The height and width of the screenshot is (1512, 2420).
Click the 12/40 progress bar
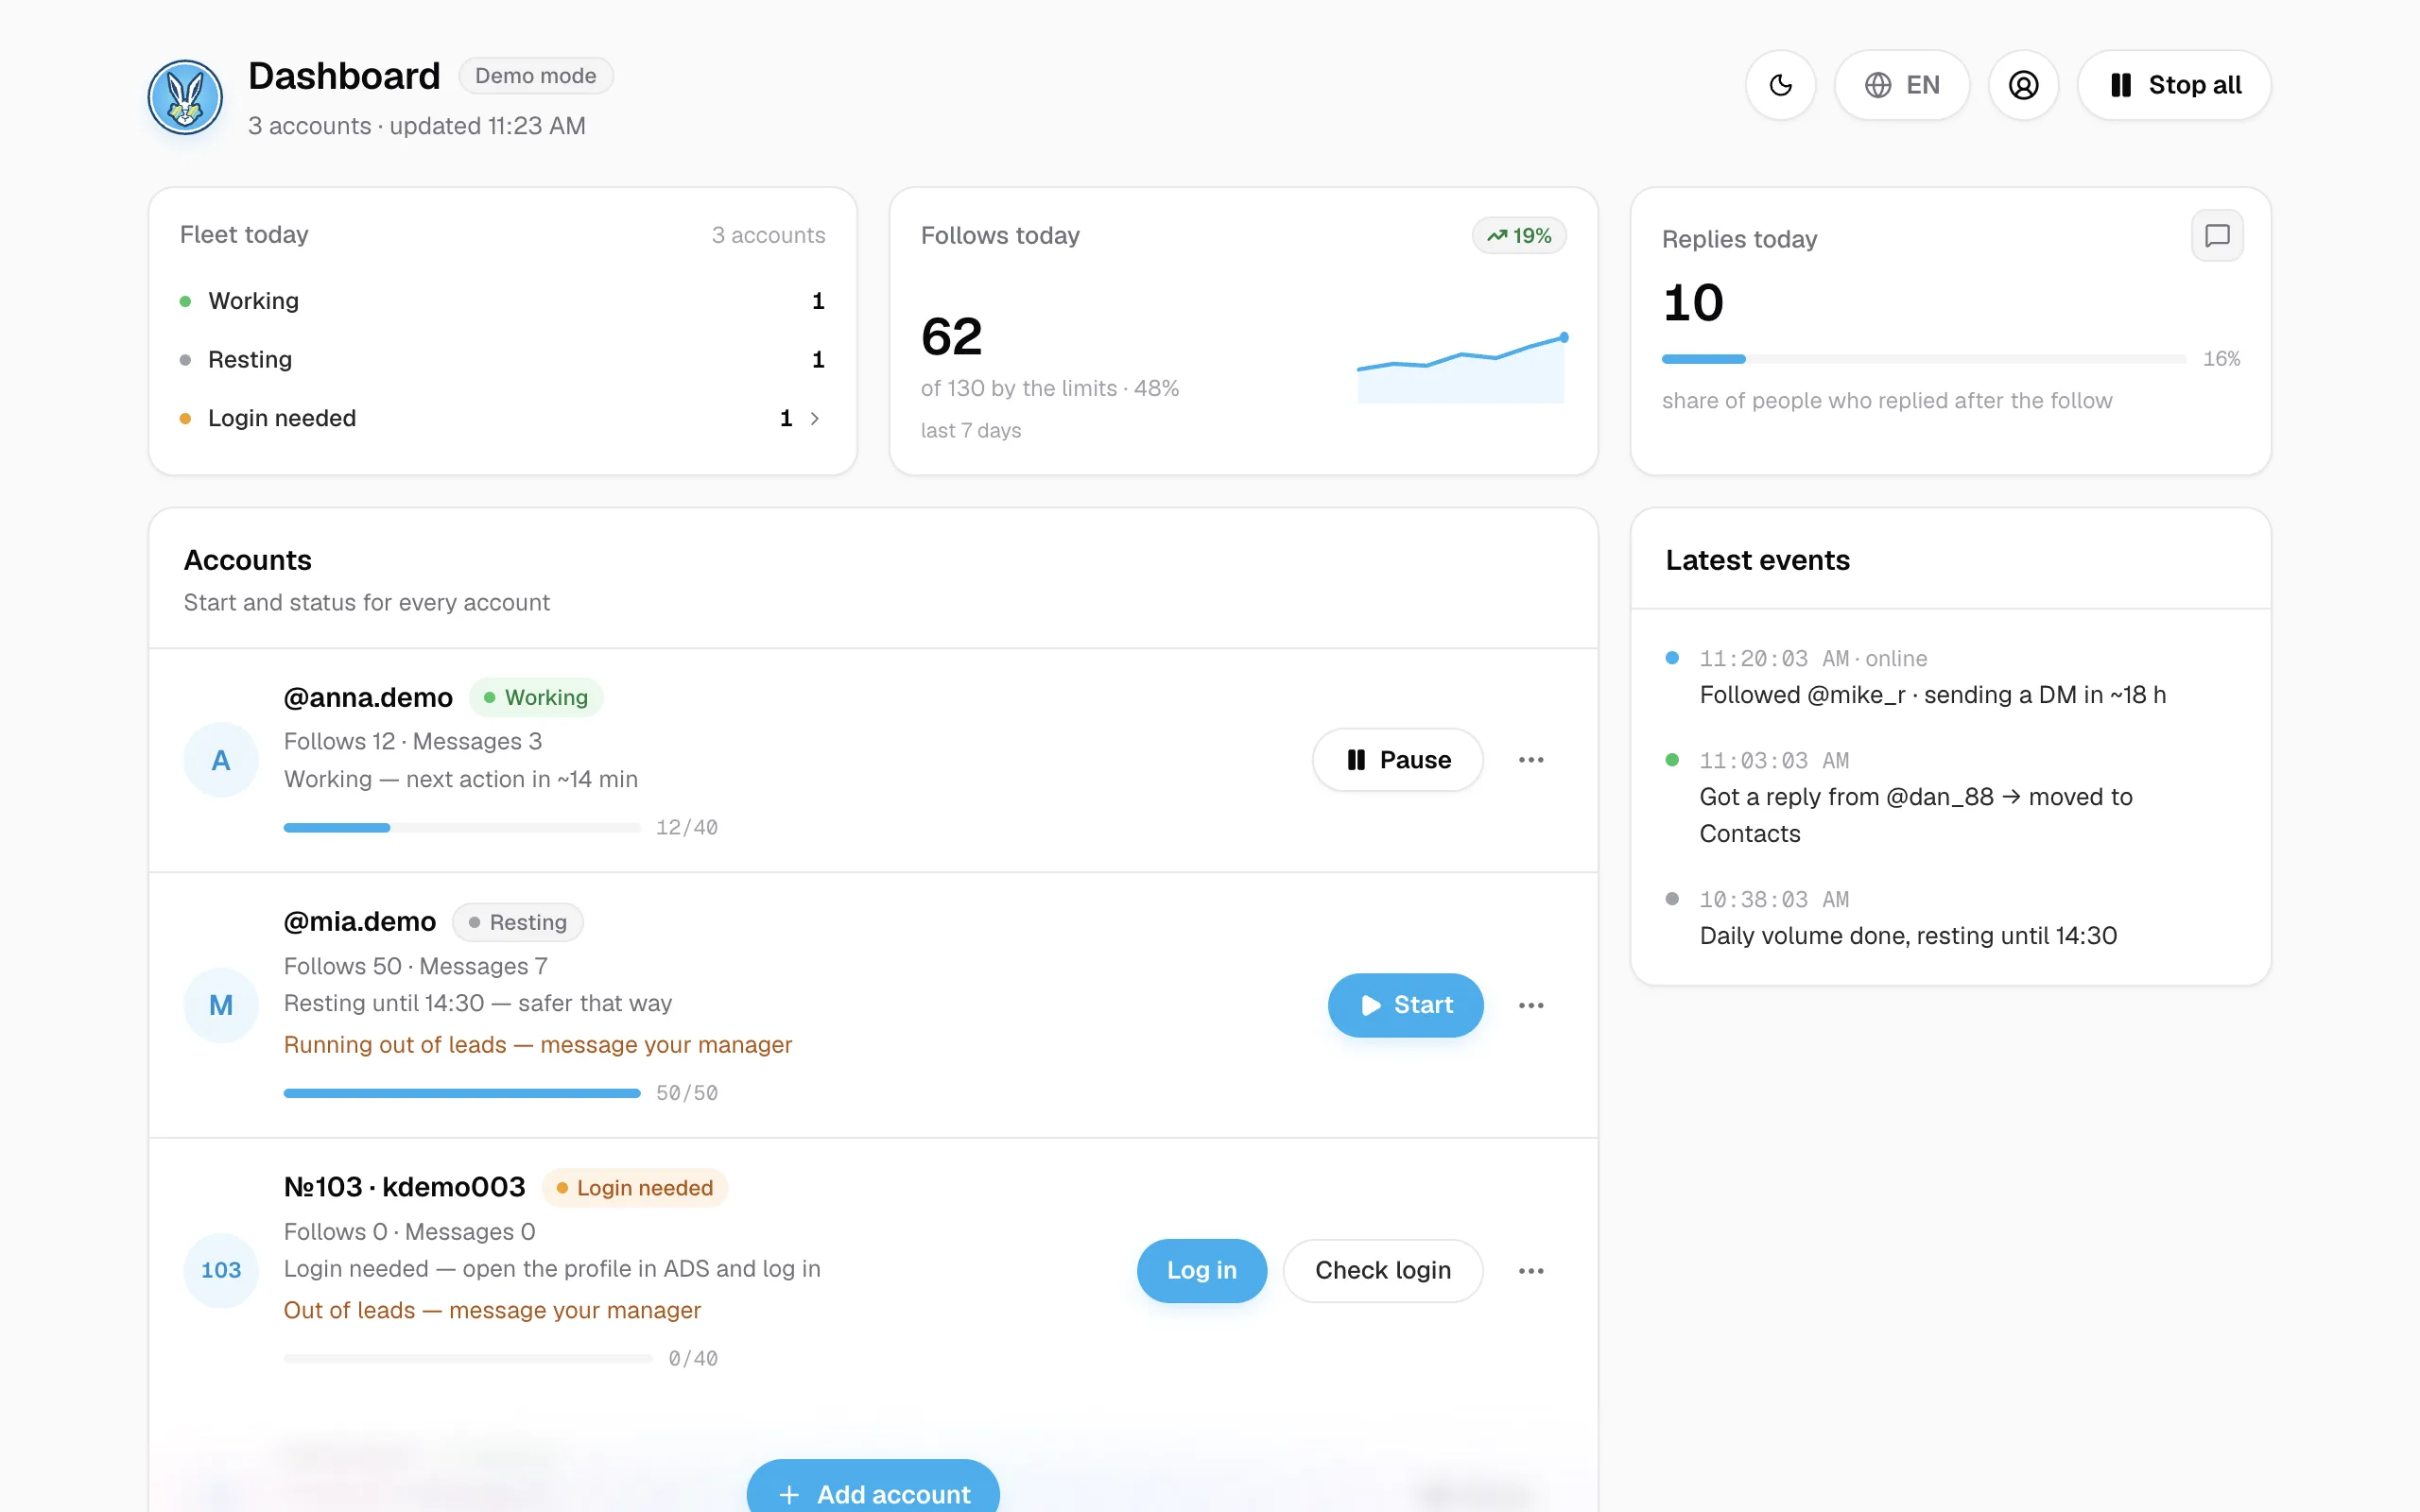point(462,828)
